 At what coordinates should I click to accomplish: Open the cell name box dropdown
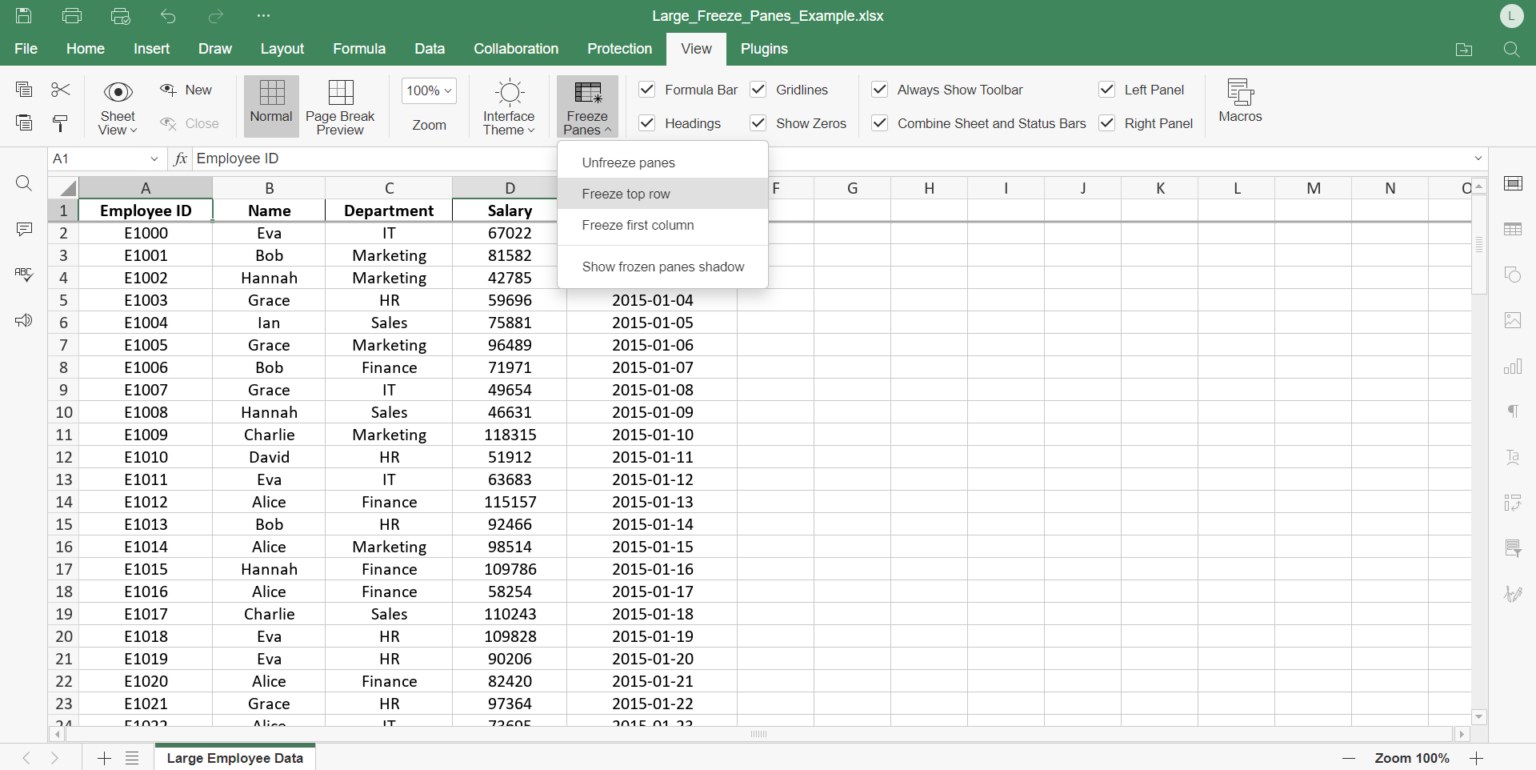156,158
